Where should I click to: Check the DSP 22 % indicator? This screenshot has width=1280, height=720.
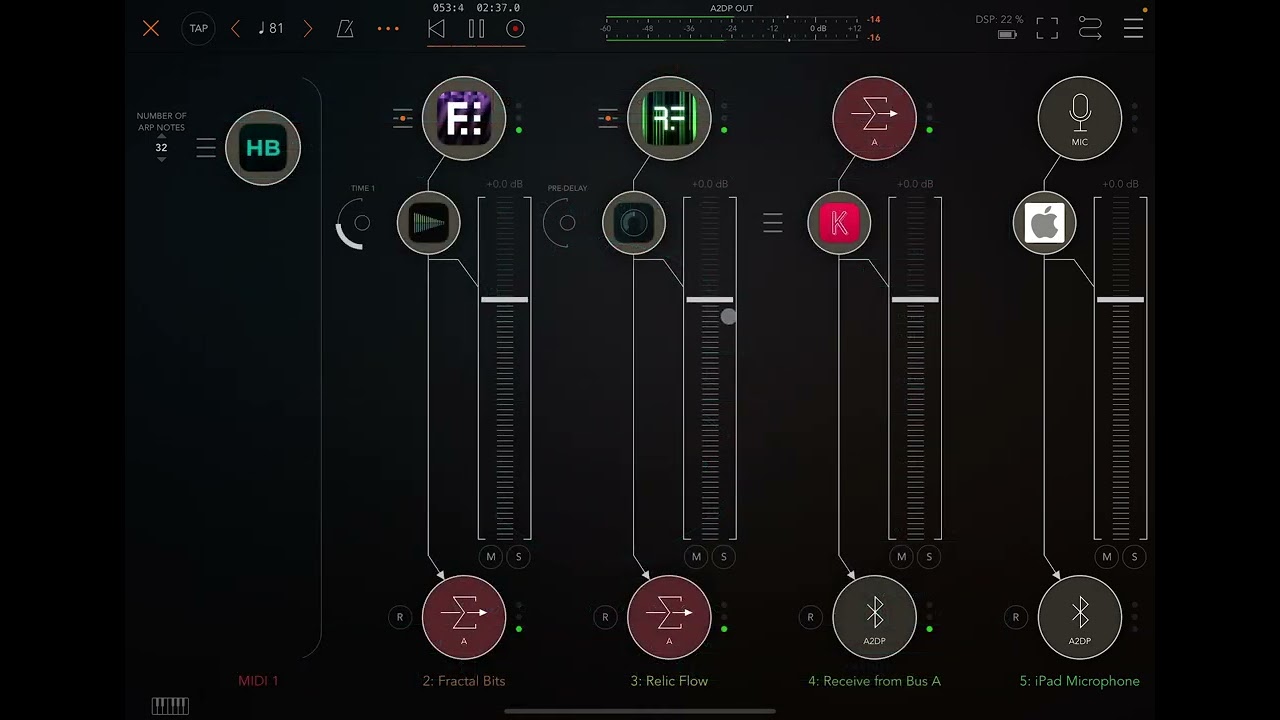tap(1000, 19)
